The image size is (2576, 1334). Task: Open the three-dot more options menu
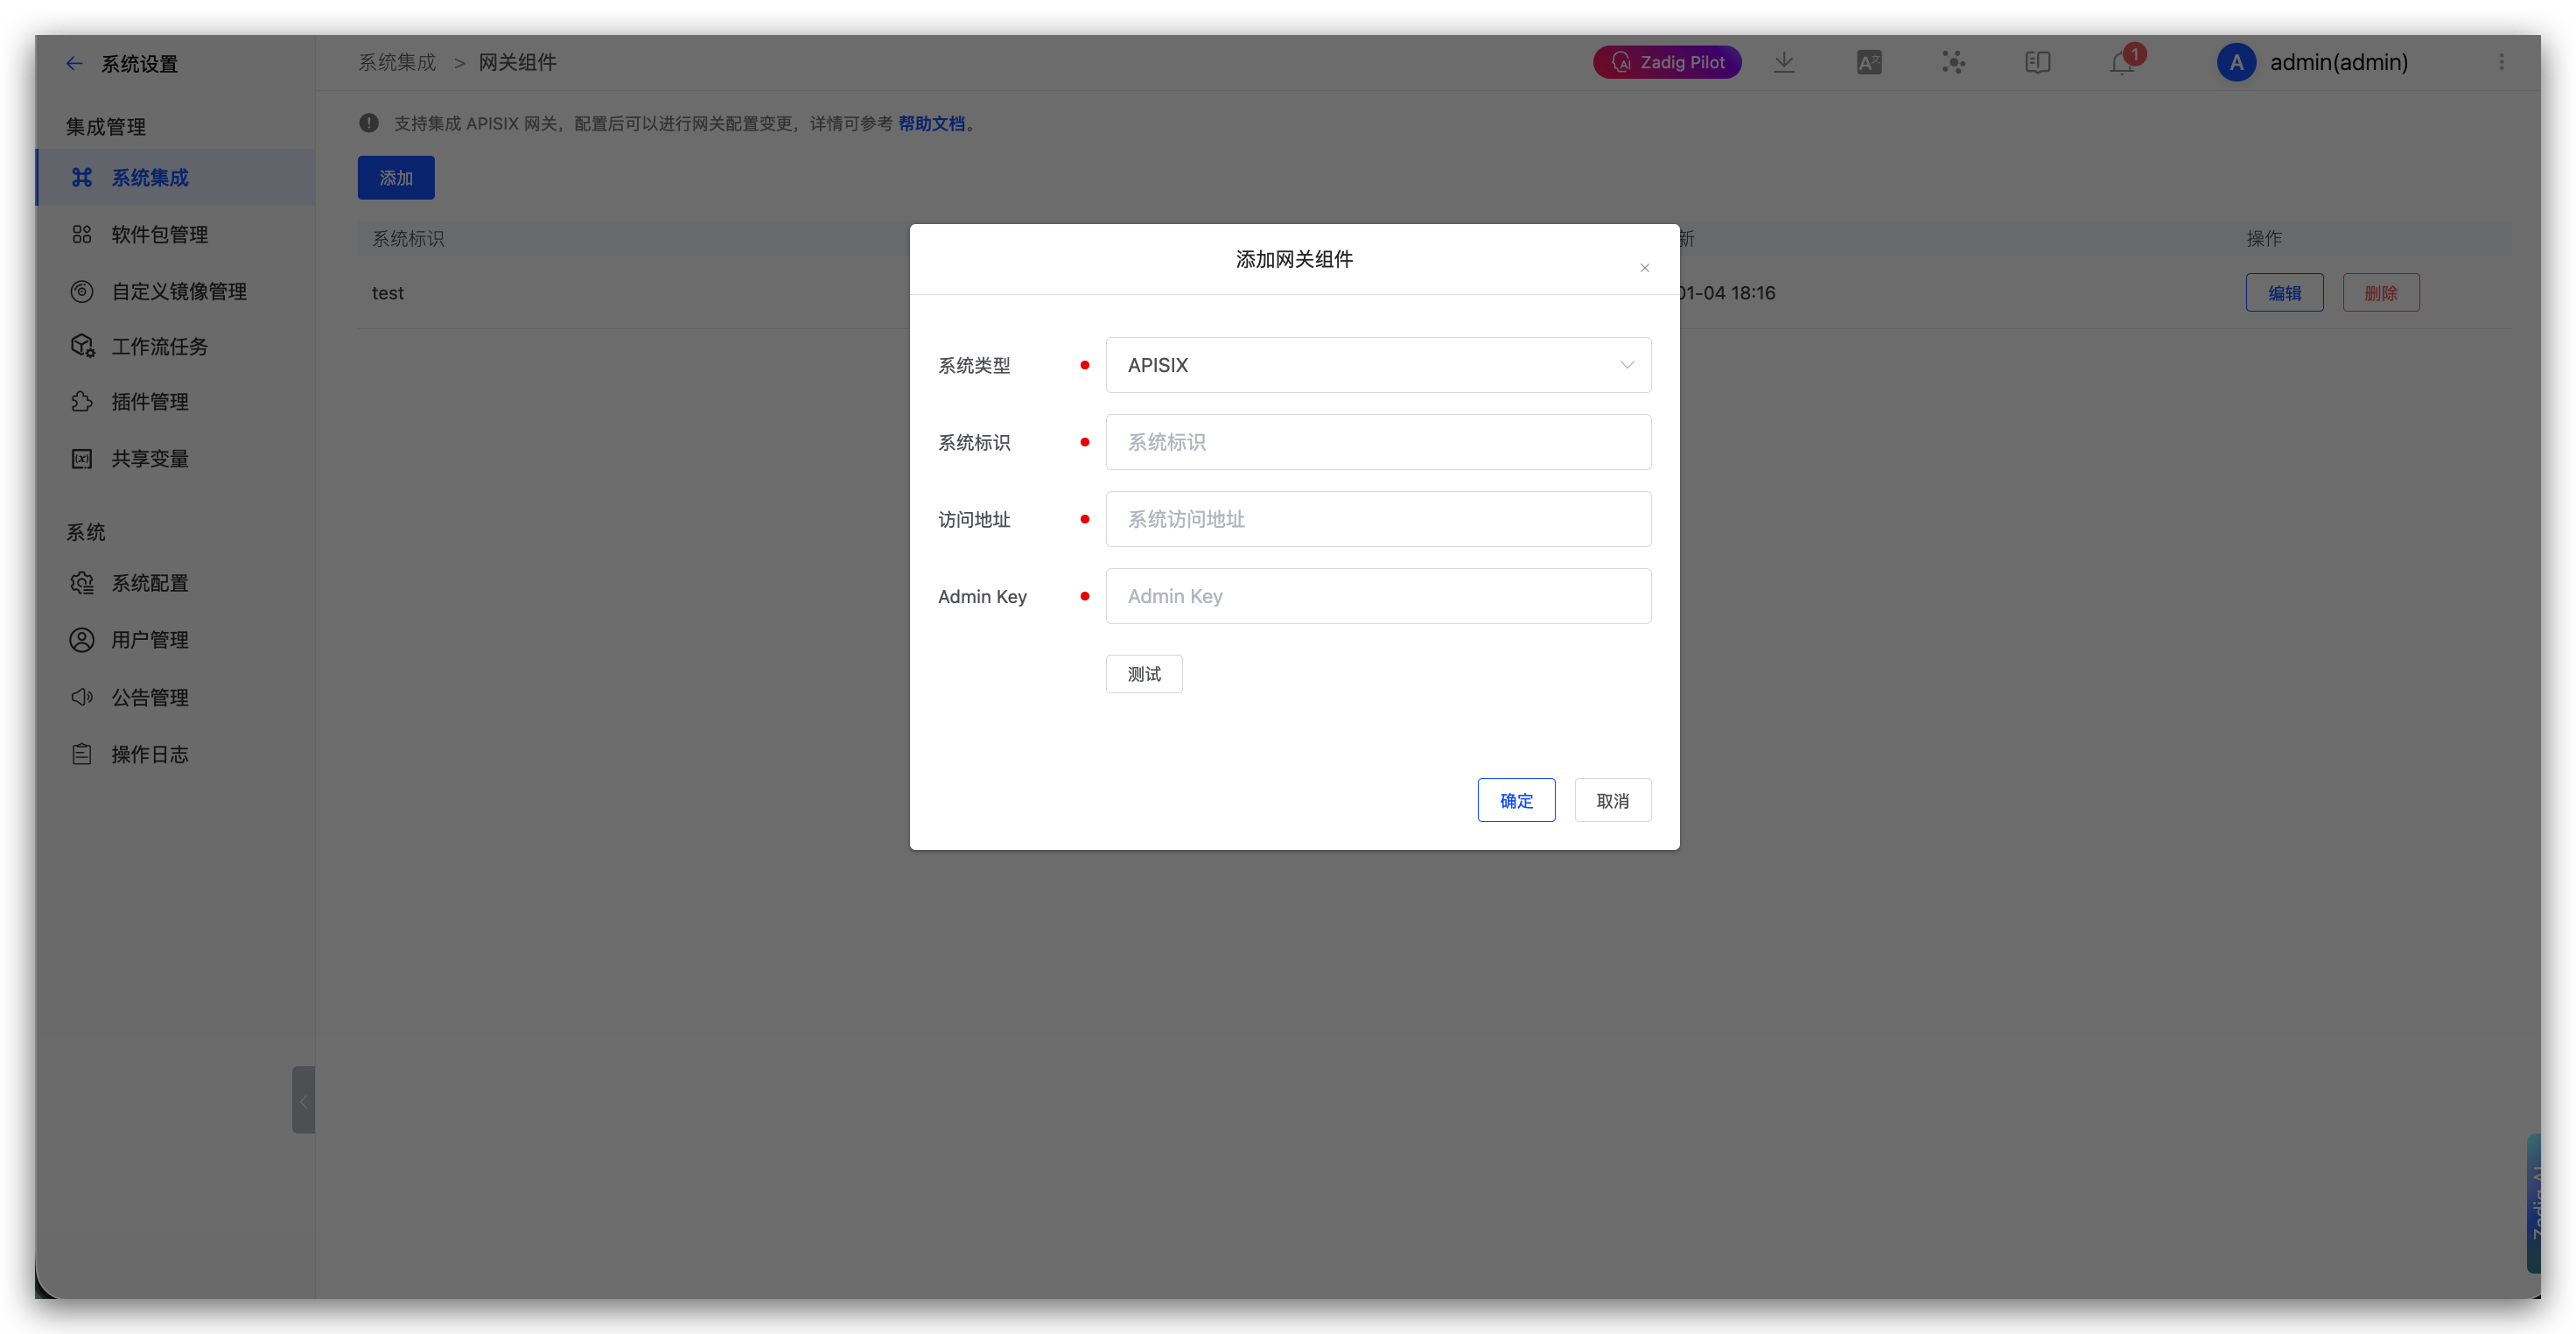point(2501,62)
